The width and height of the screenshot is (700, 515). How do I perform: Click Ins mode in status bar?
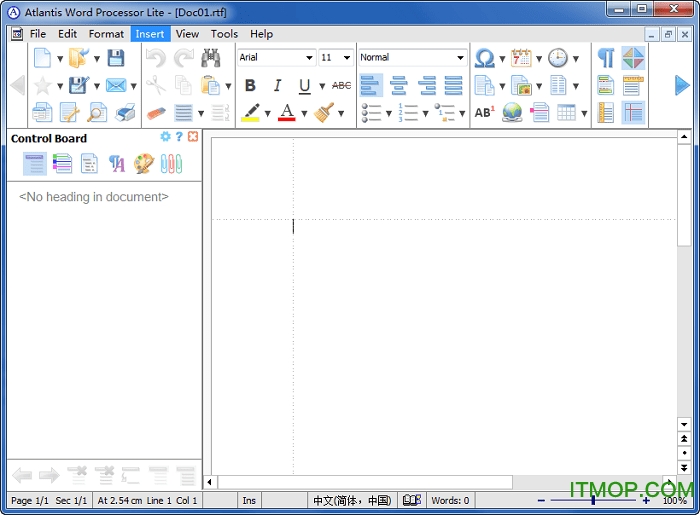pos(249,501)
